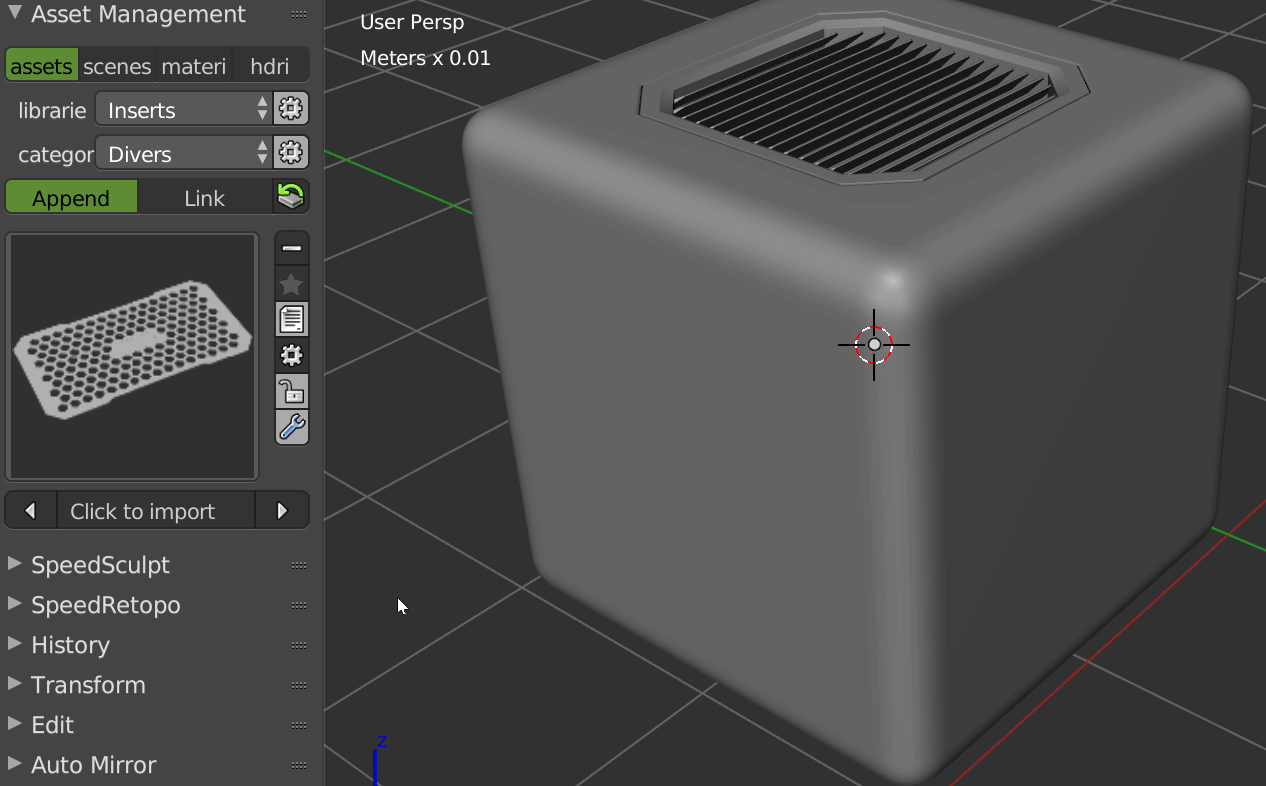This screenshot has height=786, width=1266.
Task: Go to the previous asset with the left arrow
Action: pos(31,511)
